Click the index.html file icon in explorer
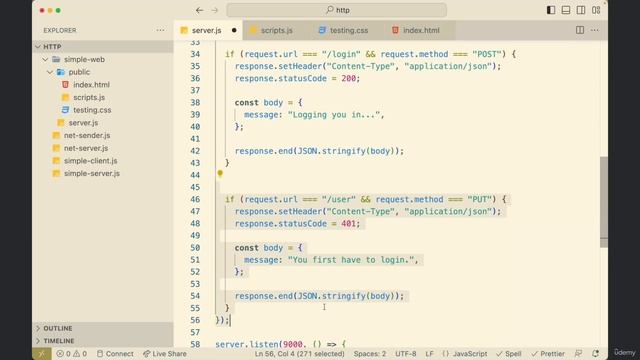 pos(65,84)
